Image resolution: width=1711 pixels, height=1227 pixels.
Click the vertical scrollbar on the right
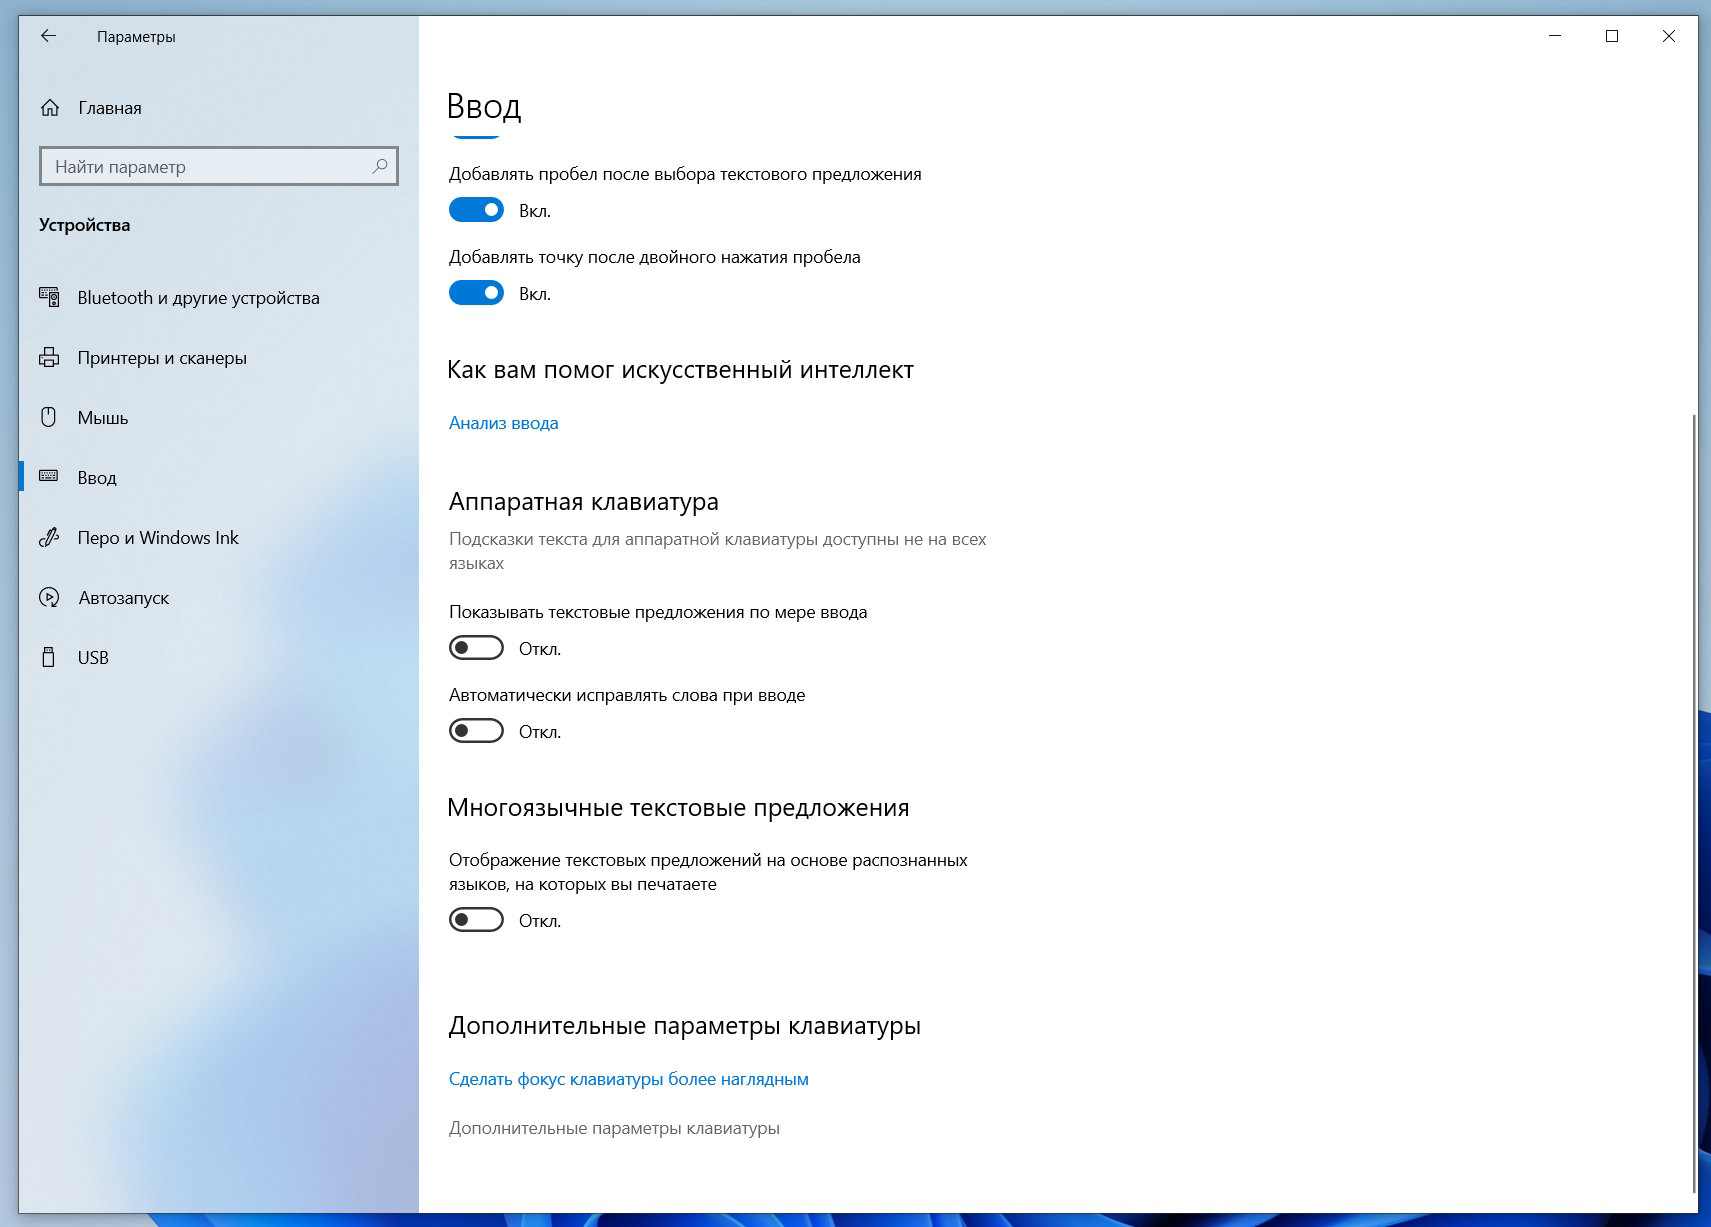pos(1693,800)
